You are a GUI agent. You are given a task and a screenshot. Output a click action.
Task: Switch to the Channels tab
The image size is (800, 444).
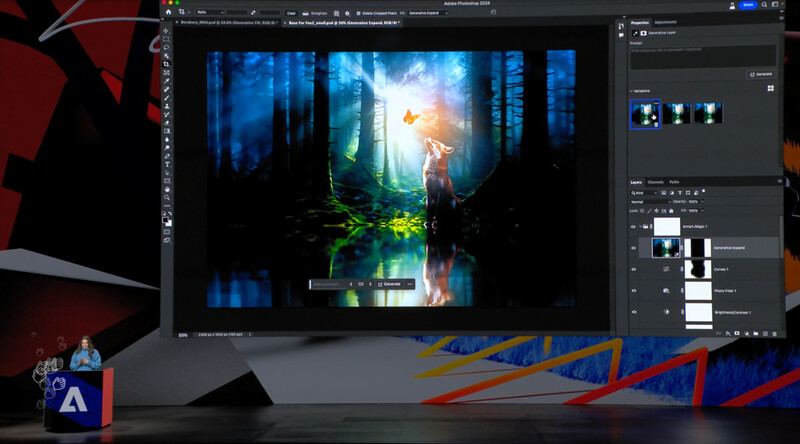[656, 182]
